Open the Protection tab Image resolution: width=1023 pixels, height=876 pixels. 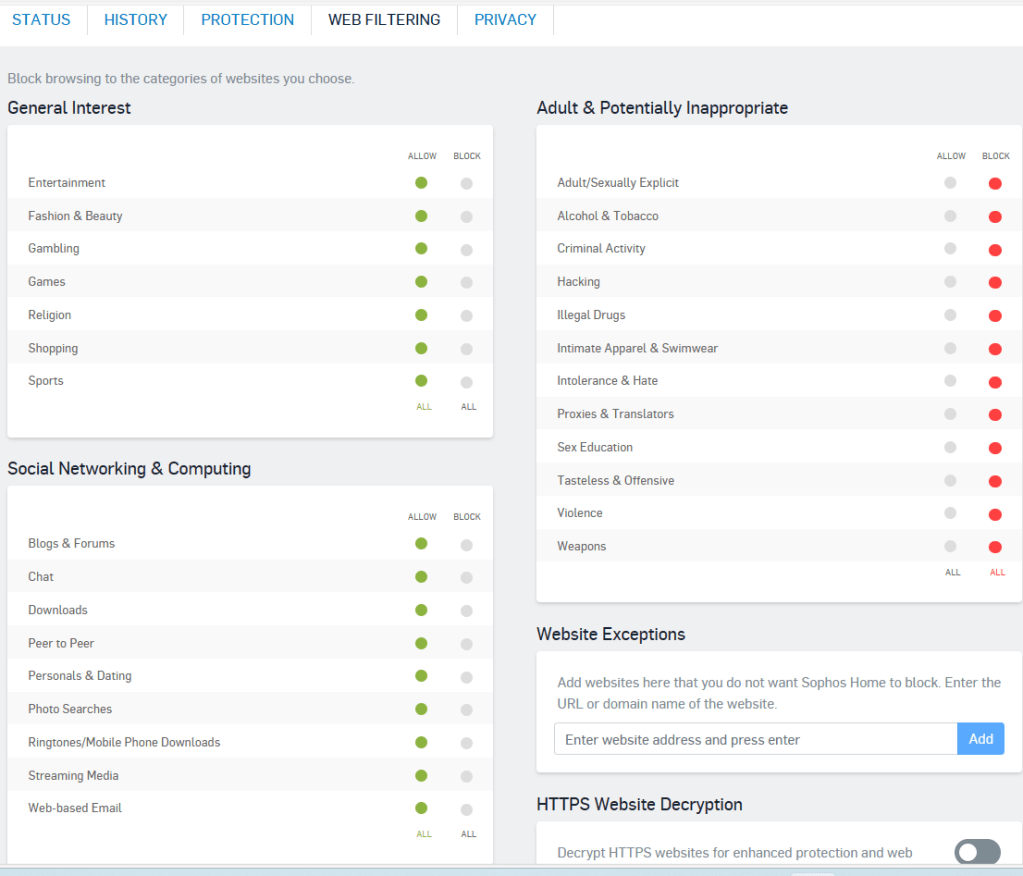[x=247, y=20]
